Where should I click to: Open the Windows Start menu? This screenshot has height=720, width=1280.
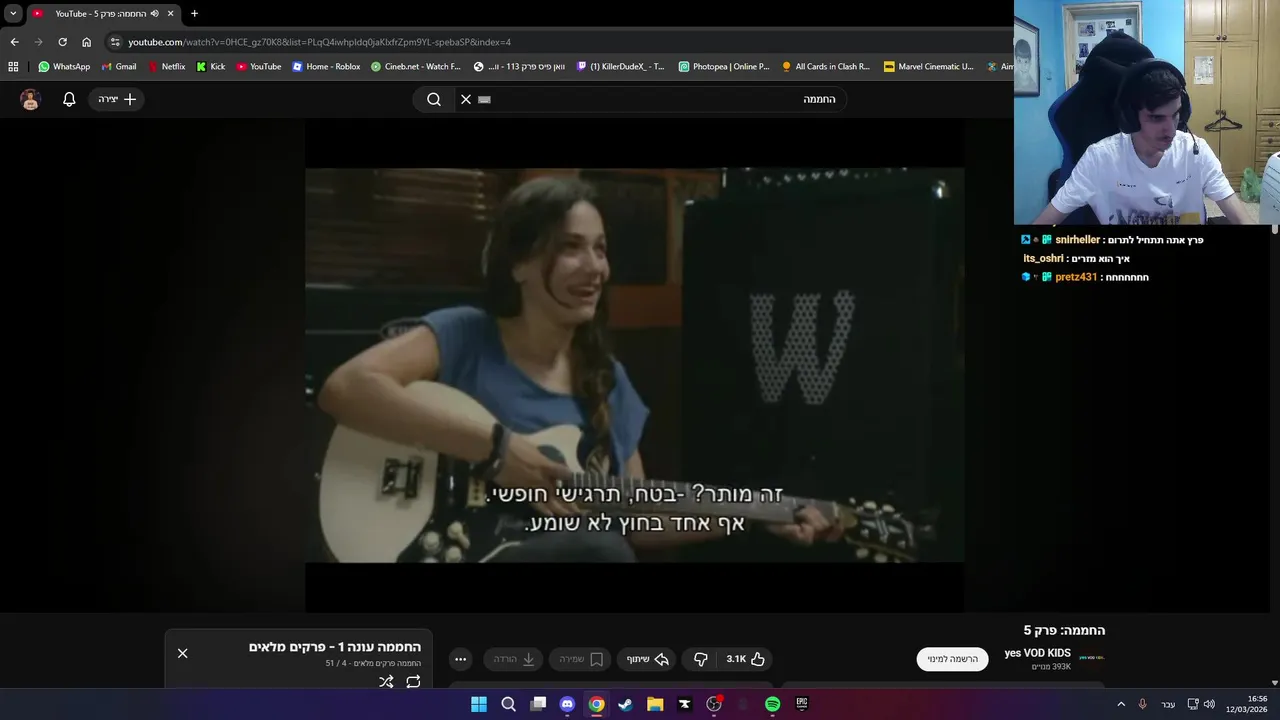coord(479,704)
